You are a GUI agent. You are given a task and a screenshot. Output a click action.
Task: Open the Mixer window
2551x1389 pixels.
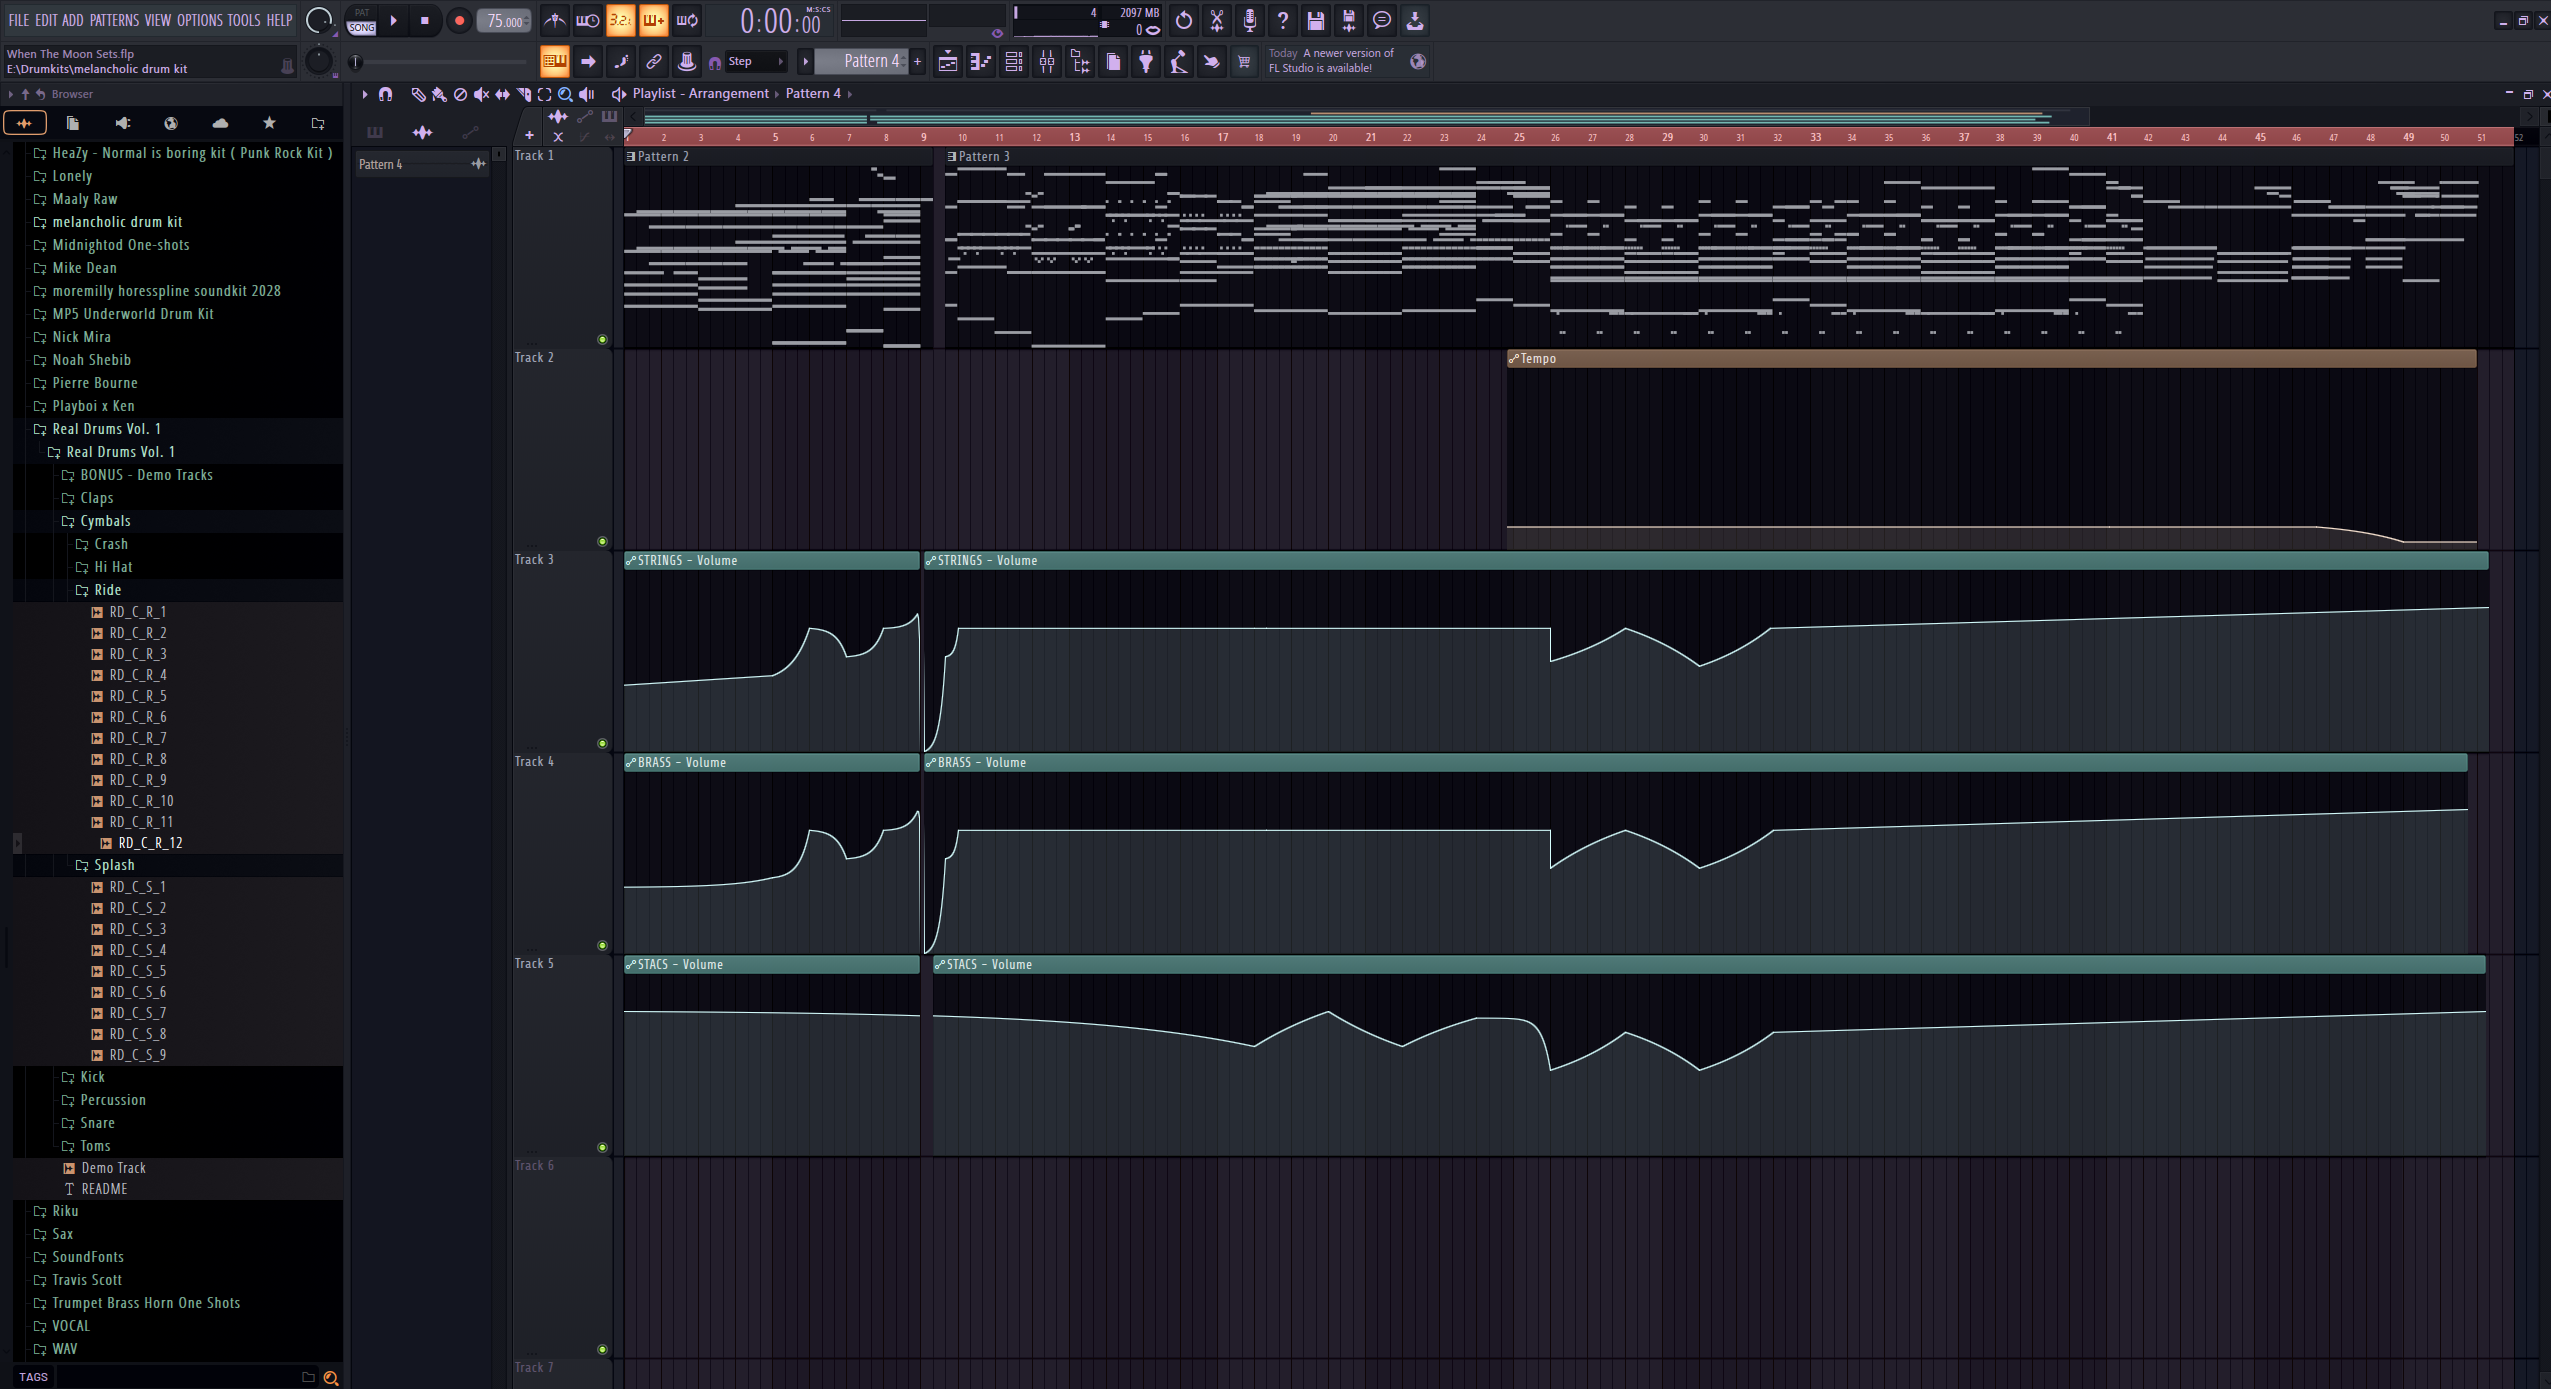coord(1047,62)
